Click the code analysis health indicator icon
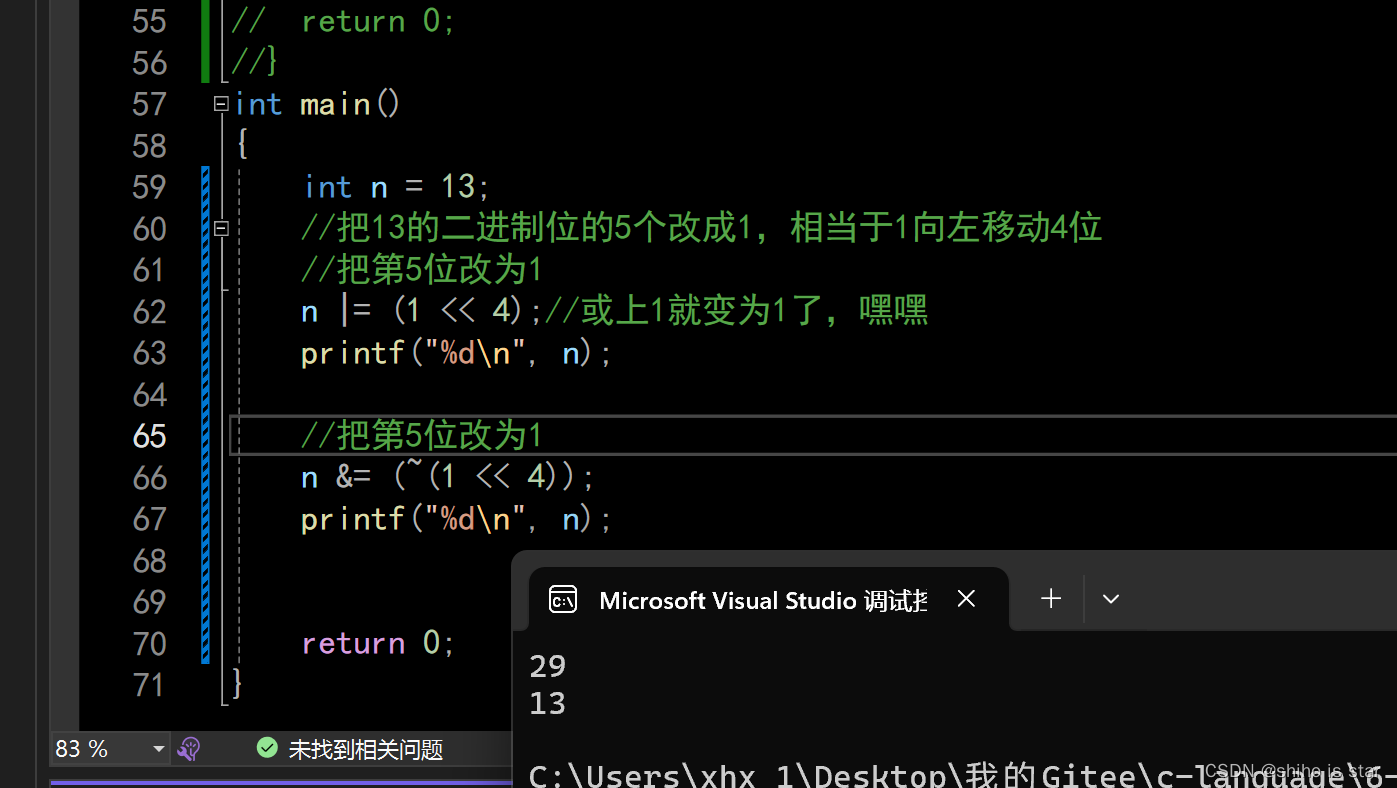Image resolution: width=1397 pixels, height=788 pixels. coord(189,749)
